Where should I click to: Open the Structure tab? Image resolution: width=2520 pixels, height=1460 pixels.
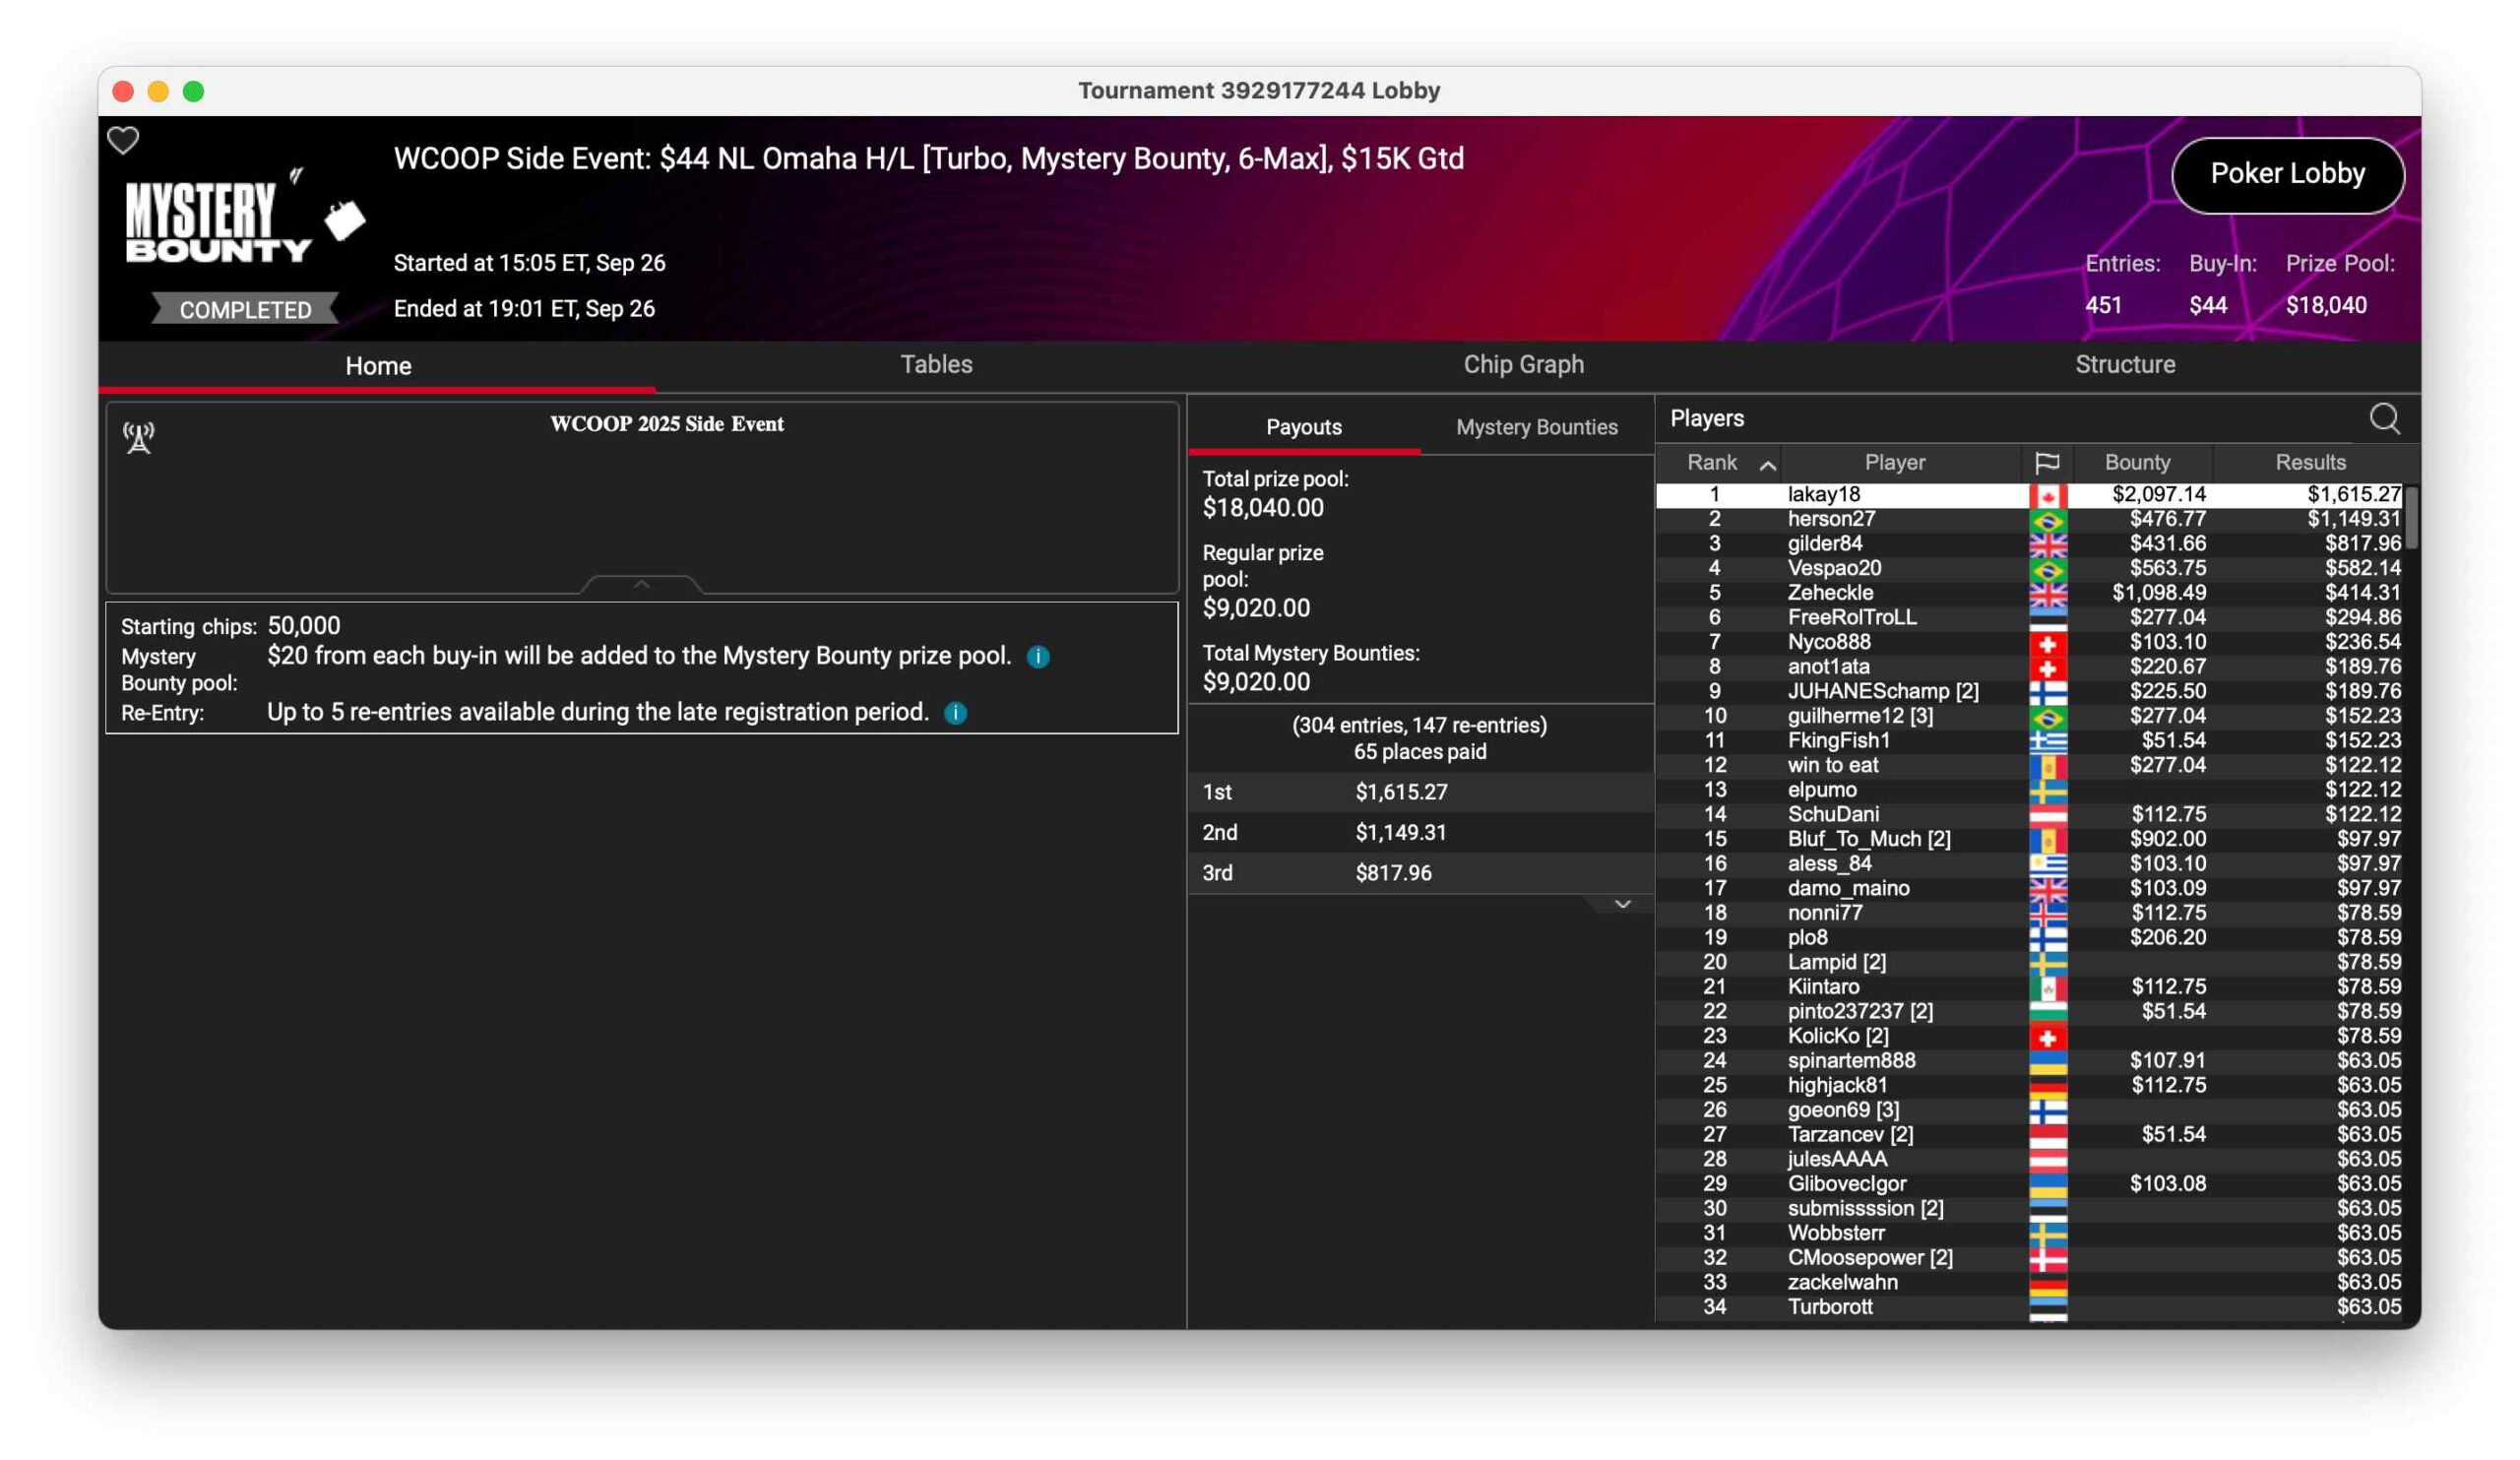2124,365
